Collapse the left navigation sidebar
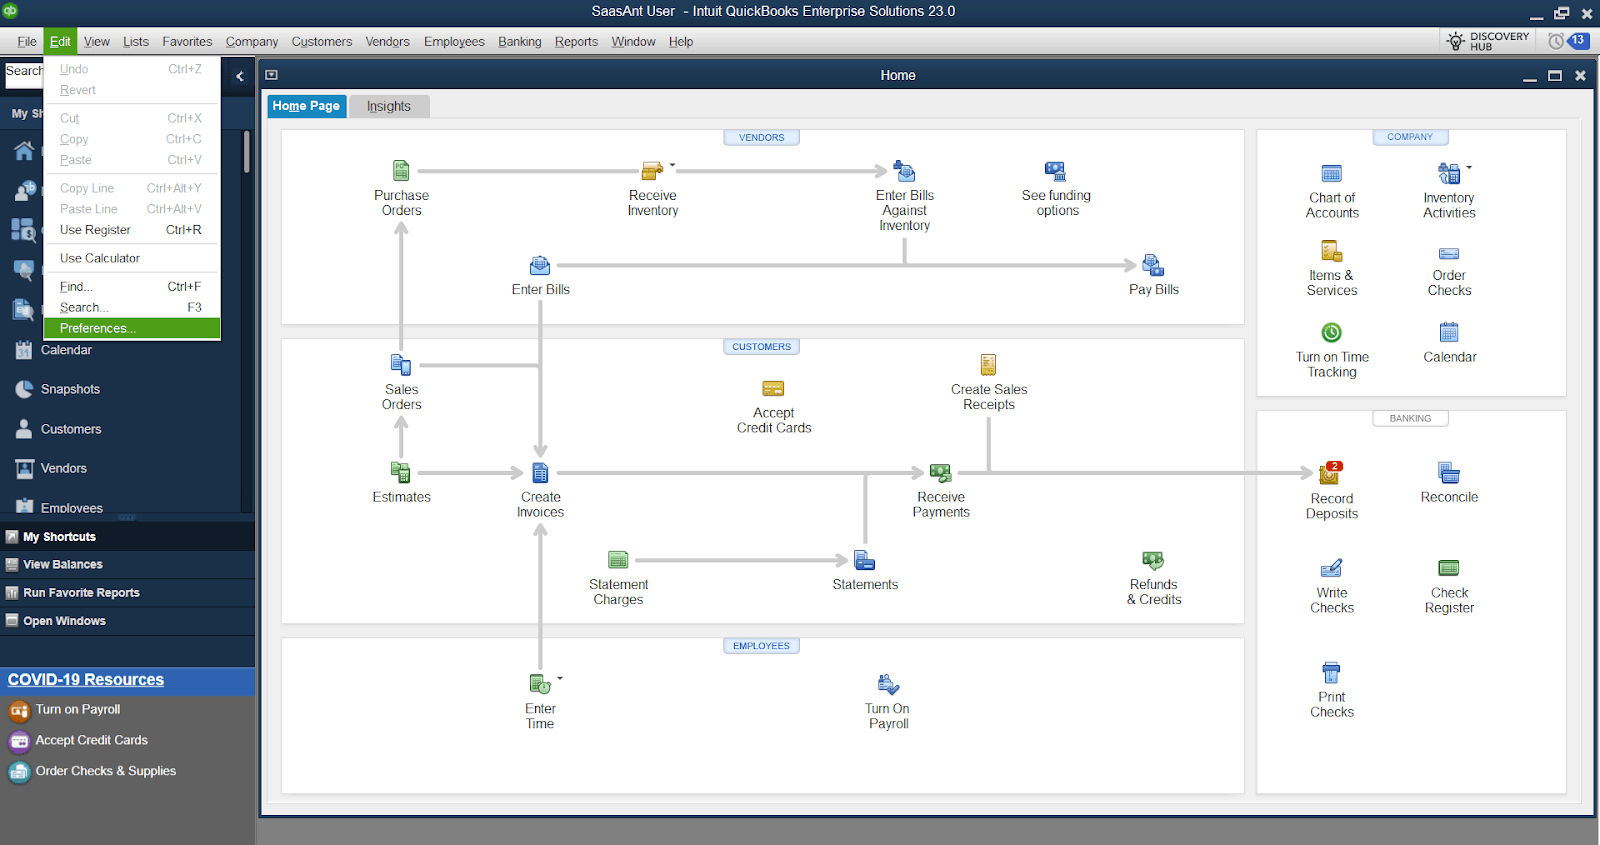 click(x=240, y=76)
